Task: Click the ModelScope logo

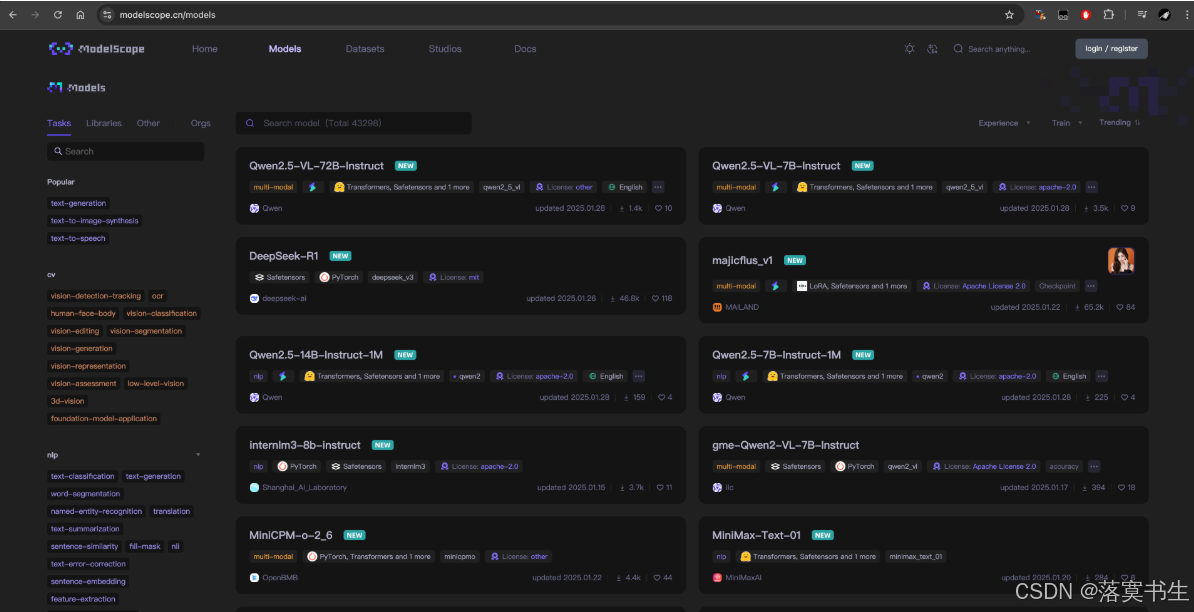Action: (x=96, y=49)
